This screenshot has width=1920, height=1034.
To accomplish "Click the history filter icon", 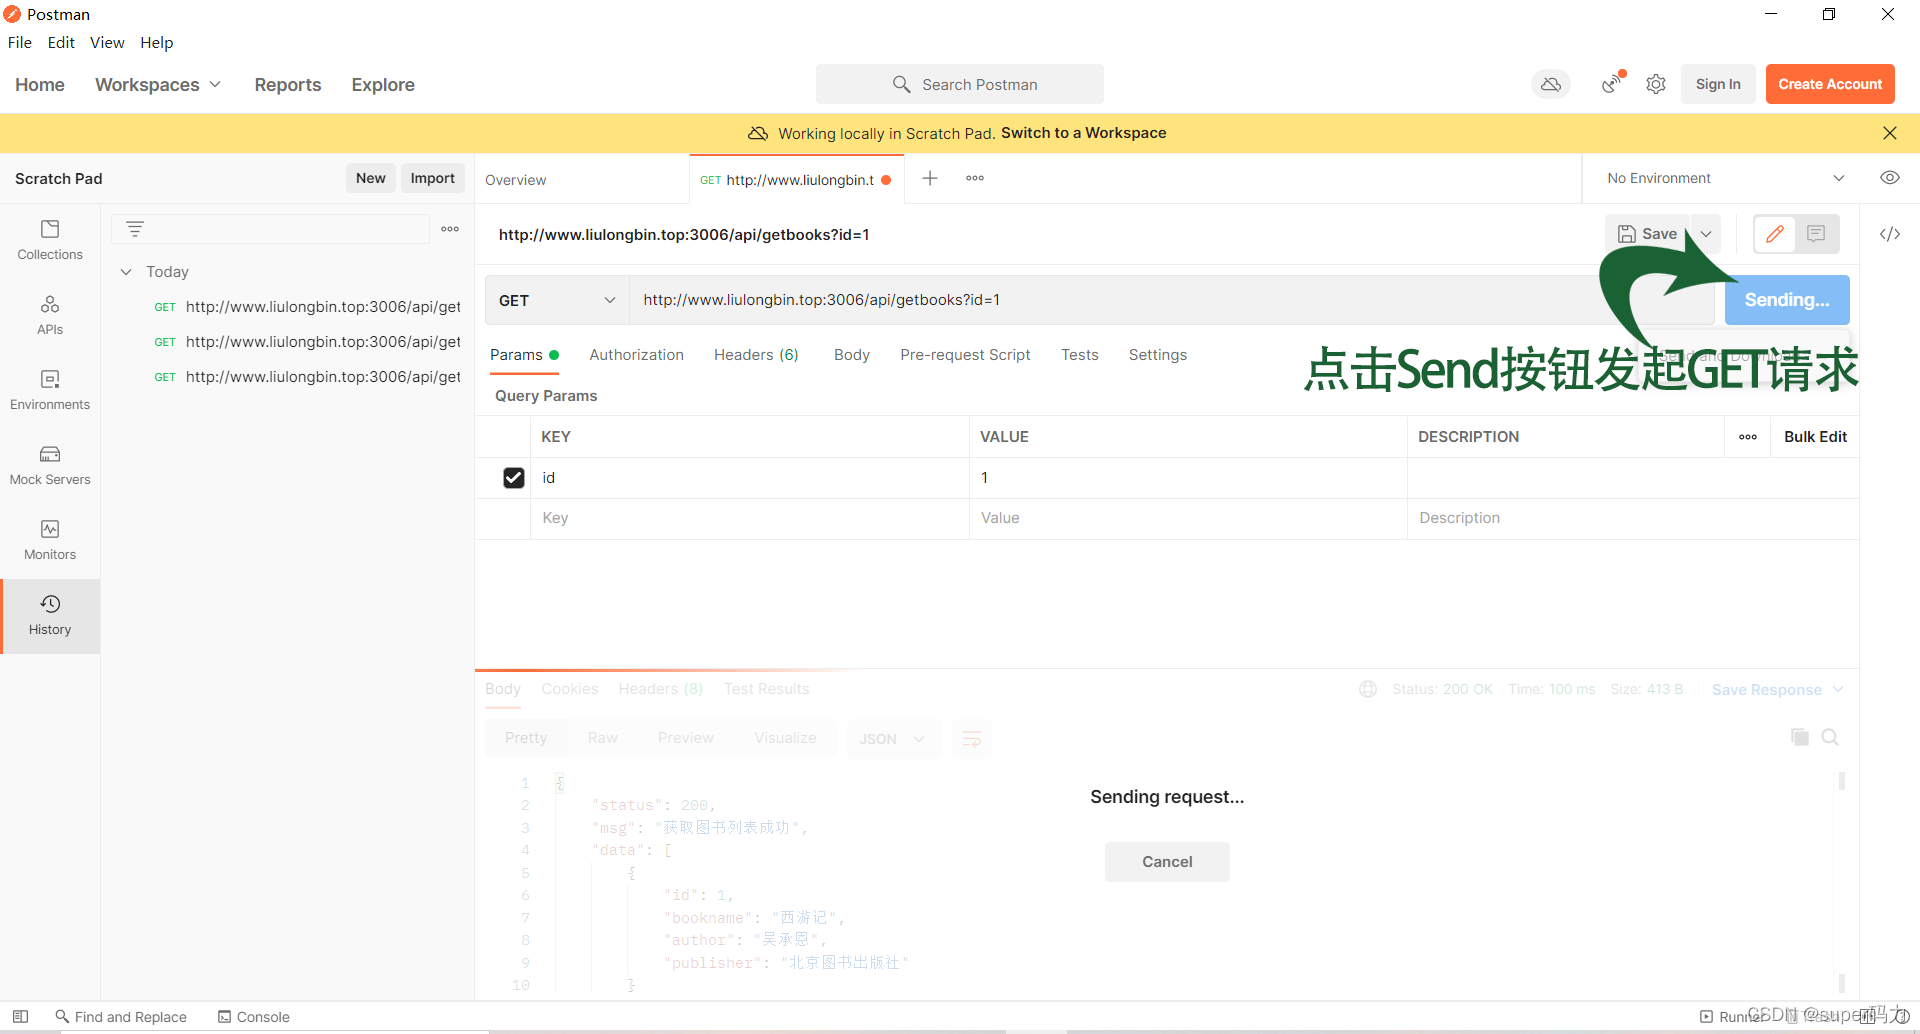I will click(135, 229).
